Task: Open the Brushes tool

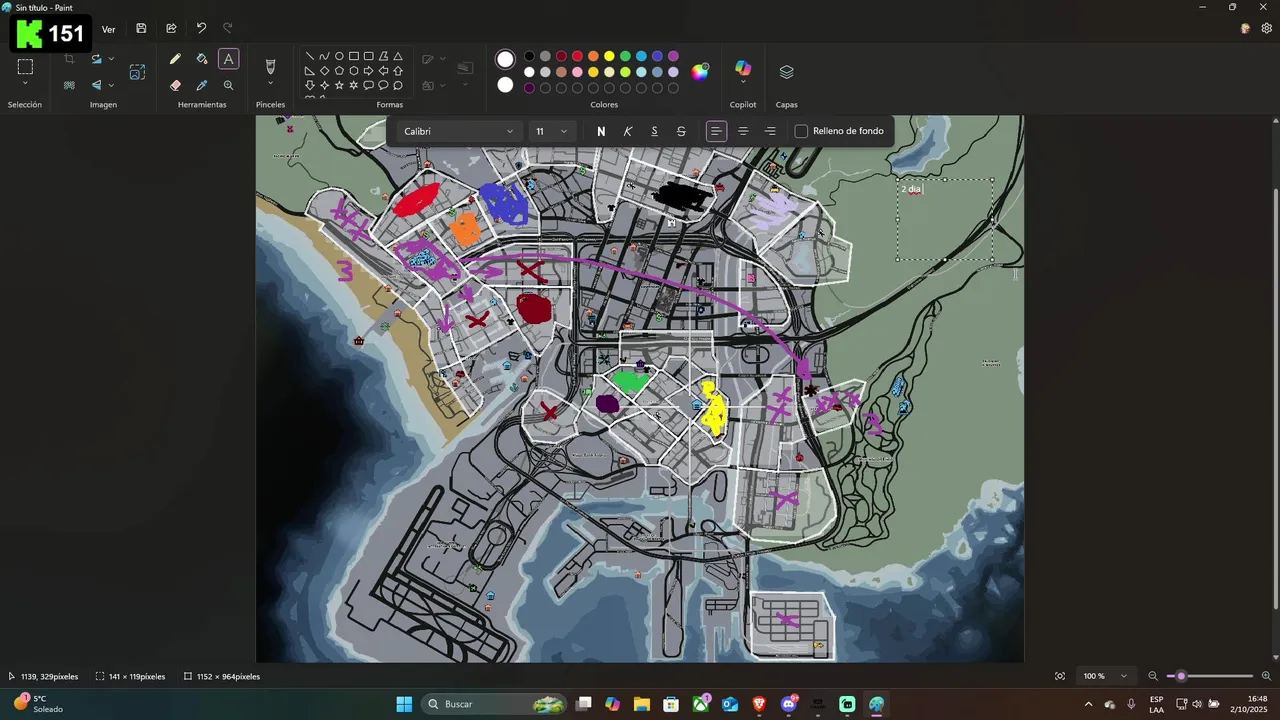Action: click(x=270, y=66)
